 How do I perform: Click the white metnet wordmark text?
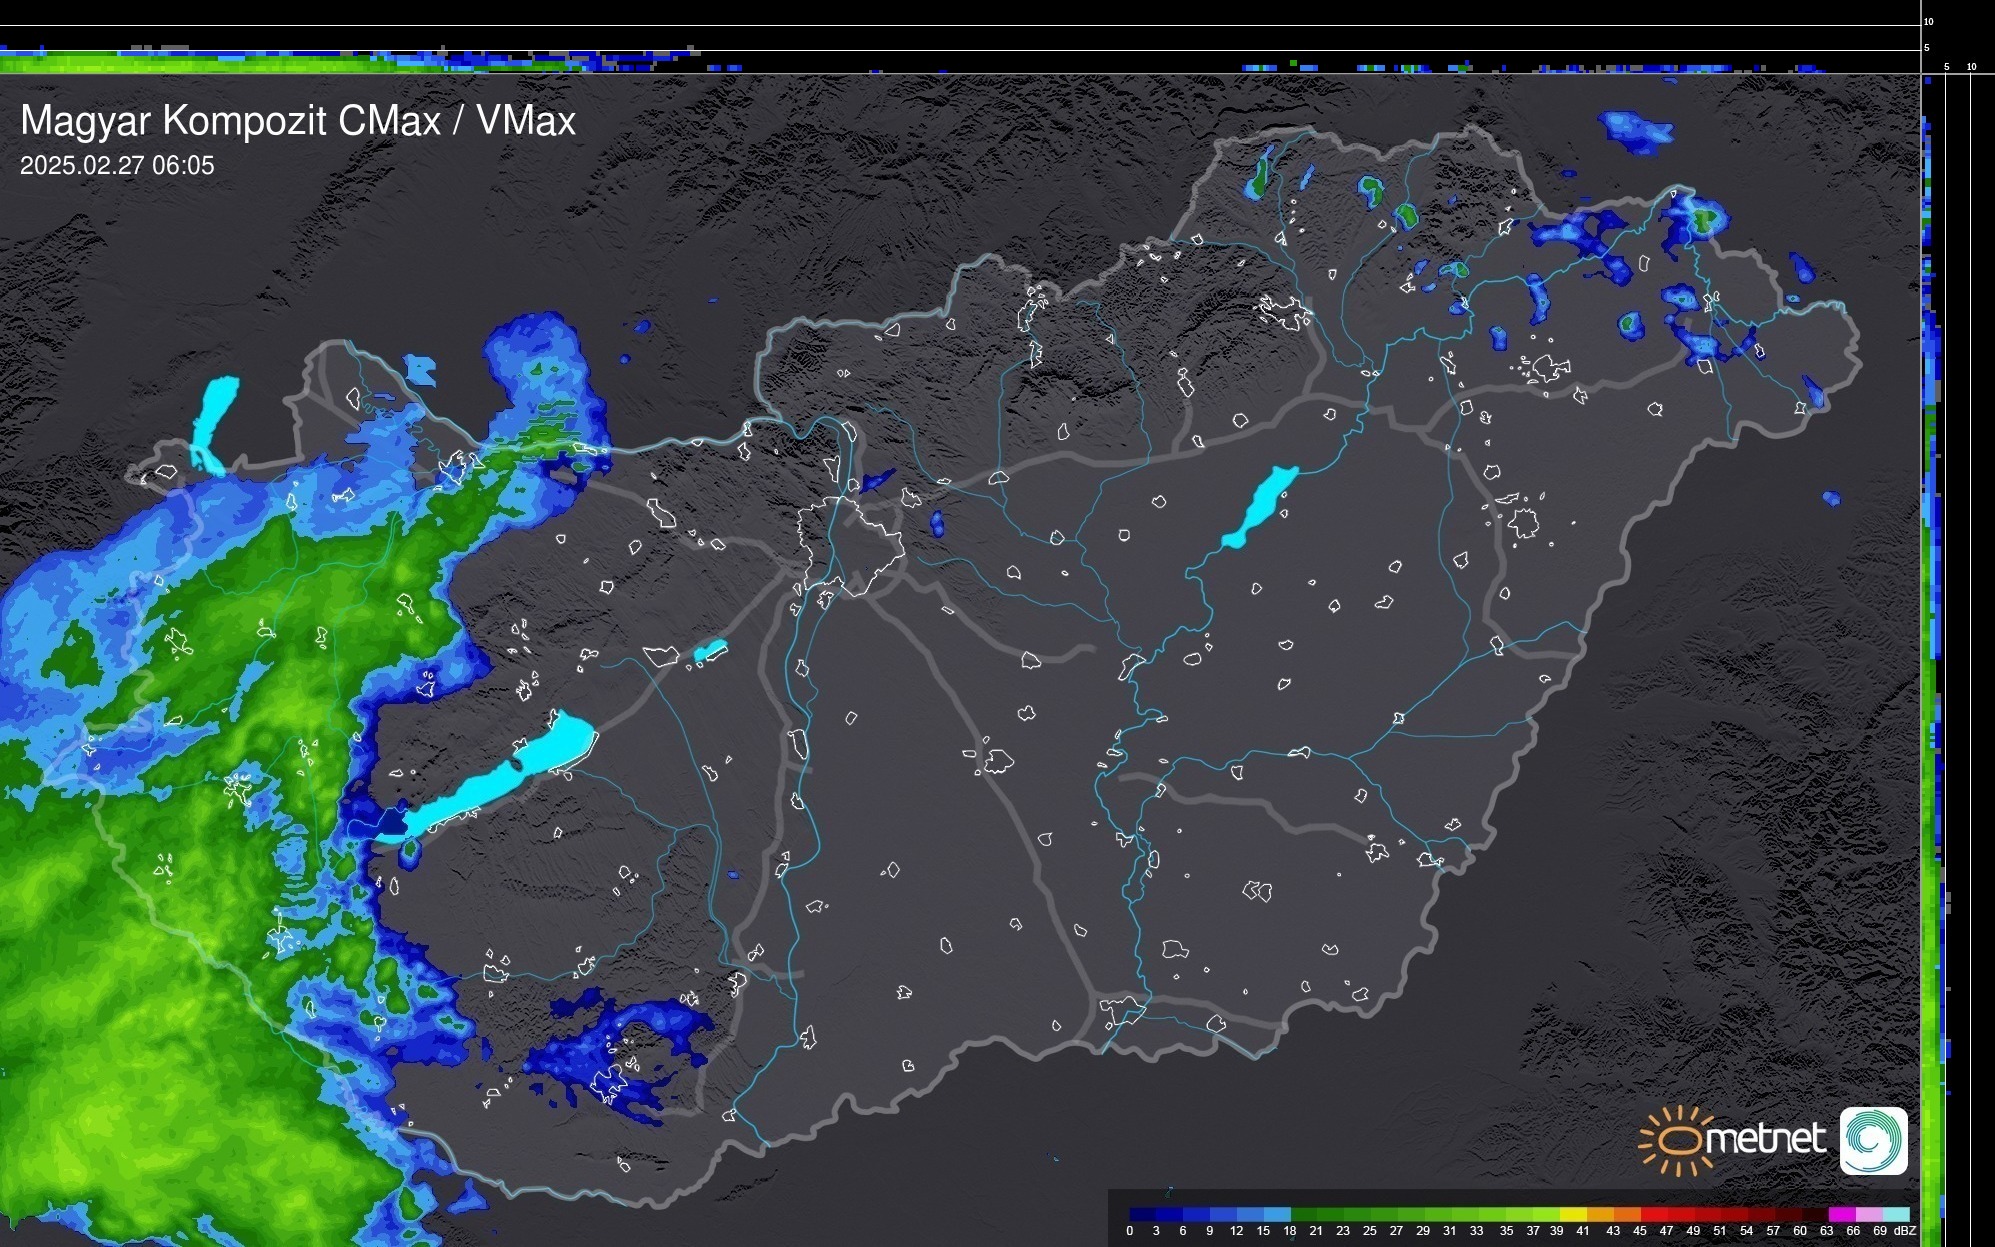(1768, 1139)
